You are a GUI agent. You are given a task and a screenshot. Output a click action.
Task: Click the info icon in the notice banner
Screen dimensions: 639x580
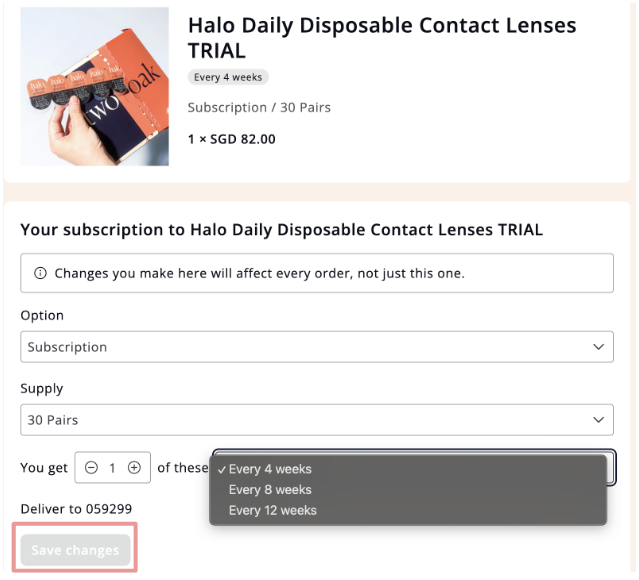[x=40, y=273]
